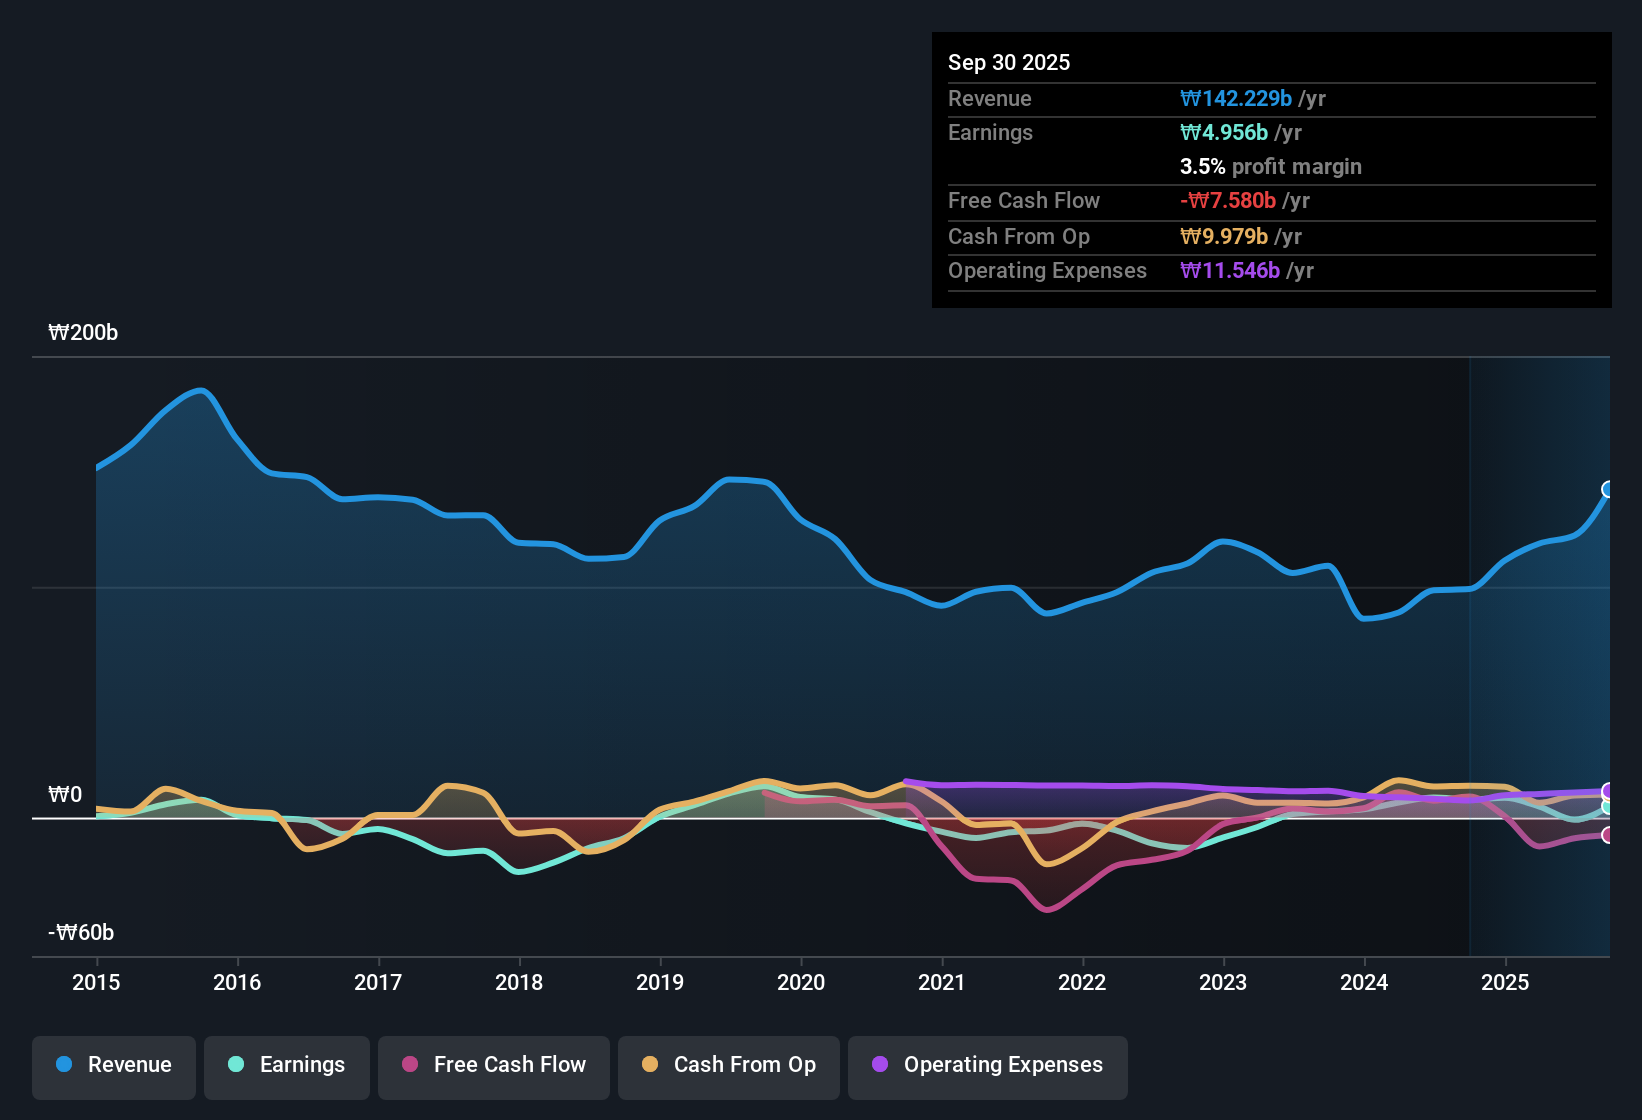Image resolution: width=1642 pixels, height=1120 pixels.
Task: Click the Sep 30 2025 tooltip header
Action: coord(1009,62)
